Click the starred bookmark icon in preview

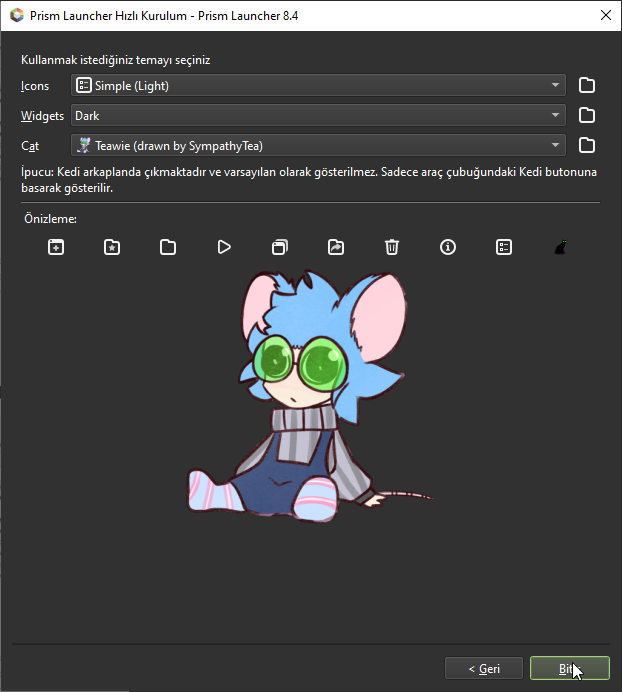coord(112,247)
